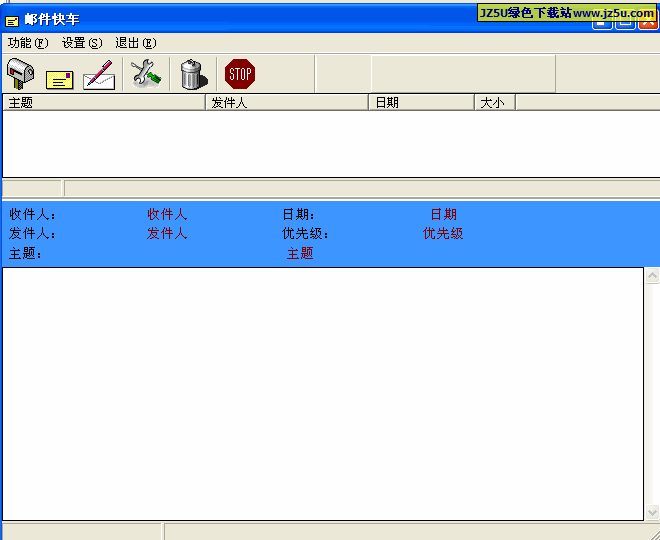Screen dimensions: 660x540
Task: Click the red 收件人 value text
Action: 167,214
